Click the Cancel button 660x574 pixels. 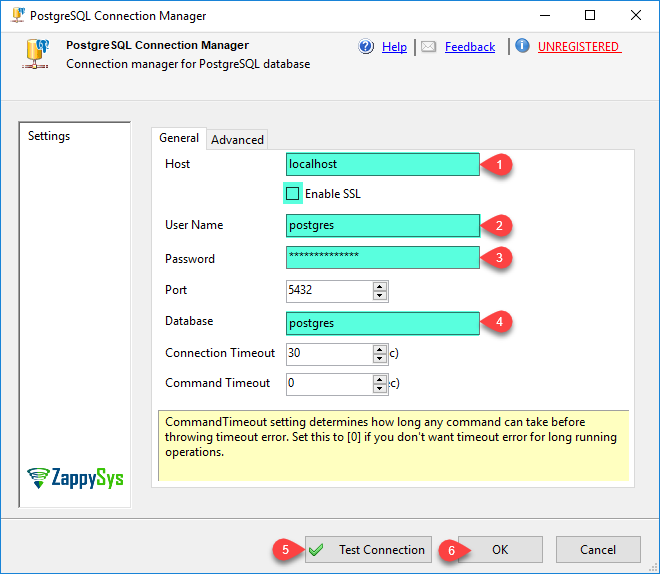pyautogui.click(x=598, y=550)
